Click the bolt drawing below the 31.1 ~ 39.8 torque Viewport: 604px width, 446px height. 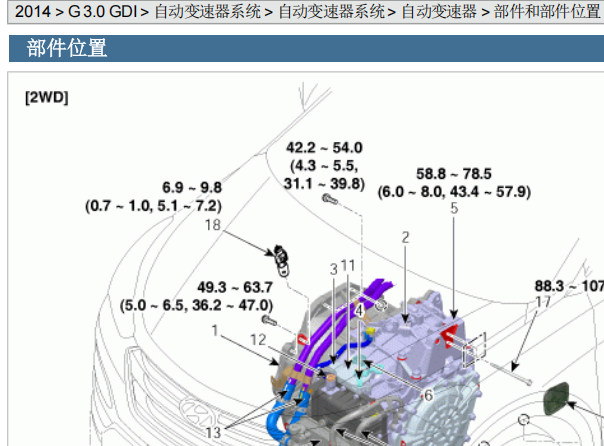(x=330, y=200)
